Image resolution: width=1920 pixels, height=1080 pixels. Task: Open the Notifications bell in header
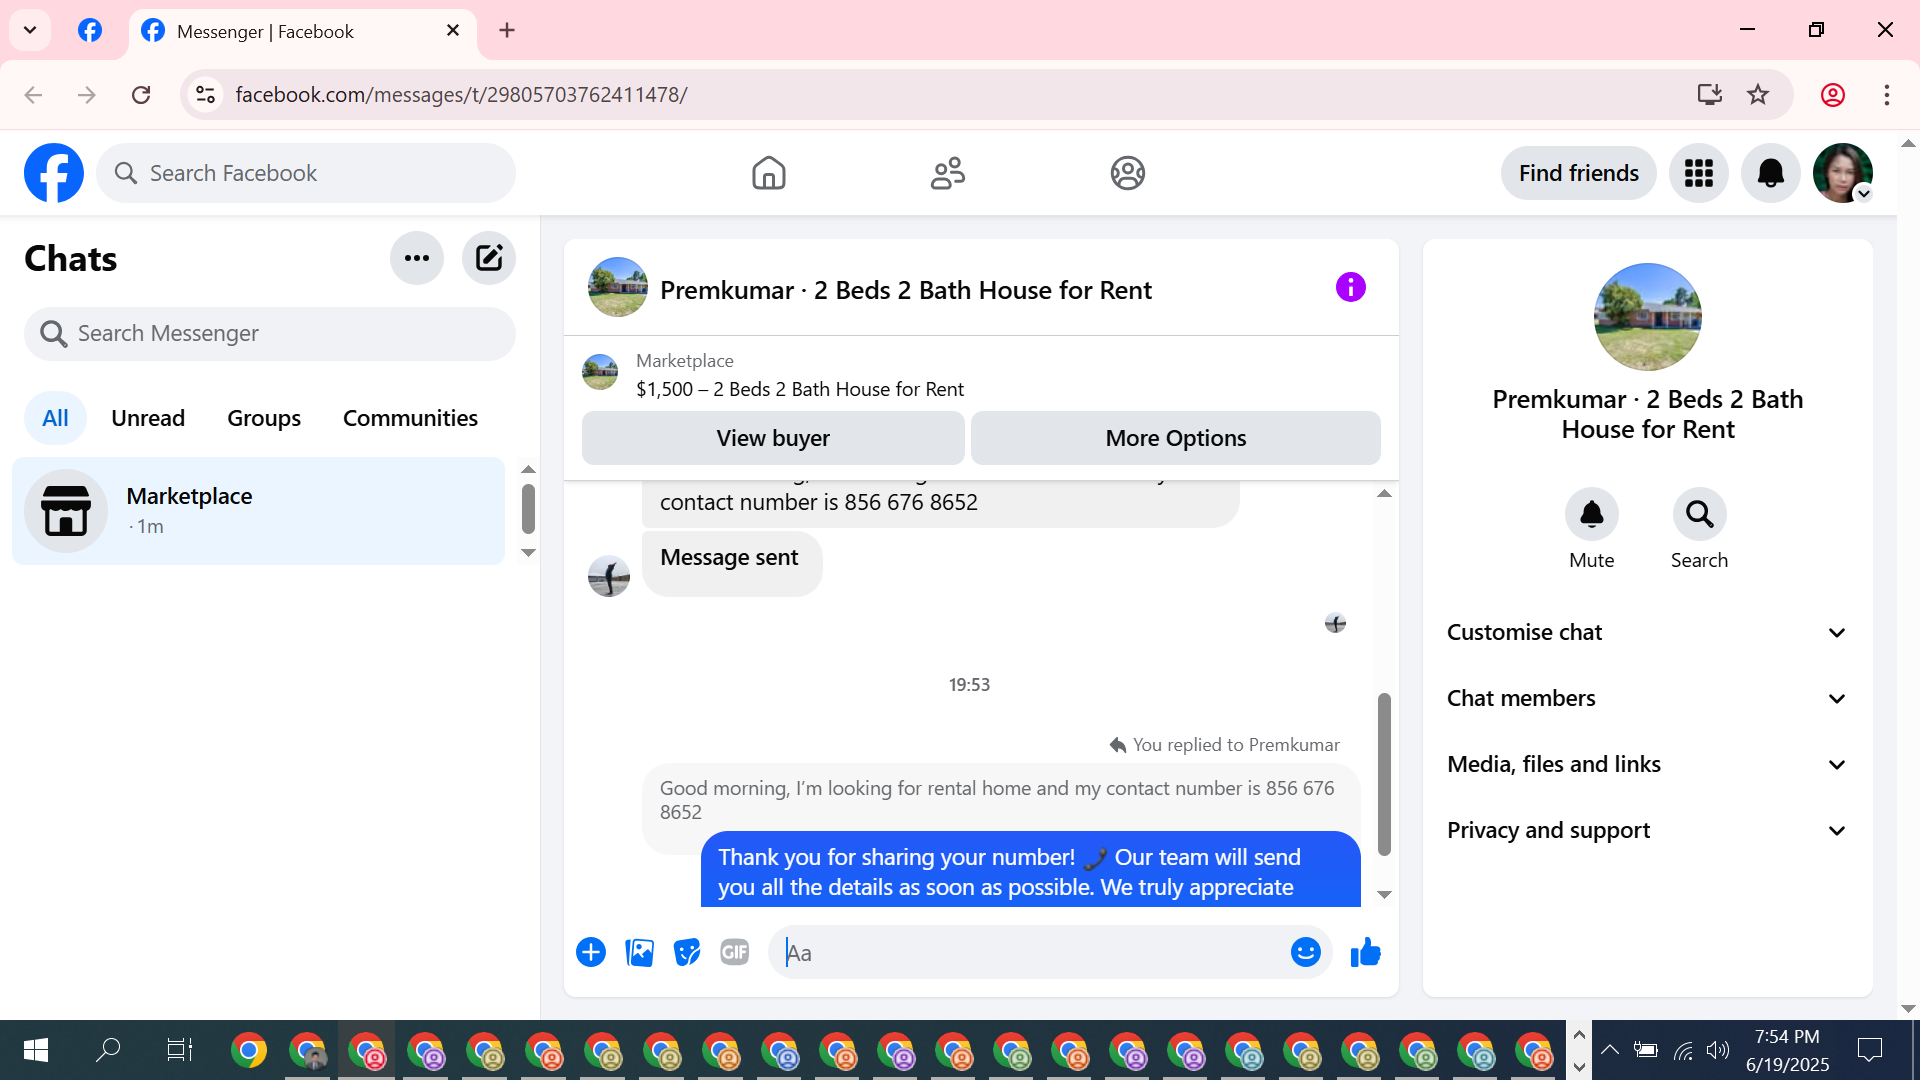[1770, 173]
